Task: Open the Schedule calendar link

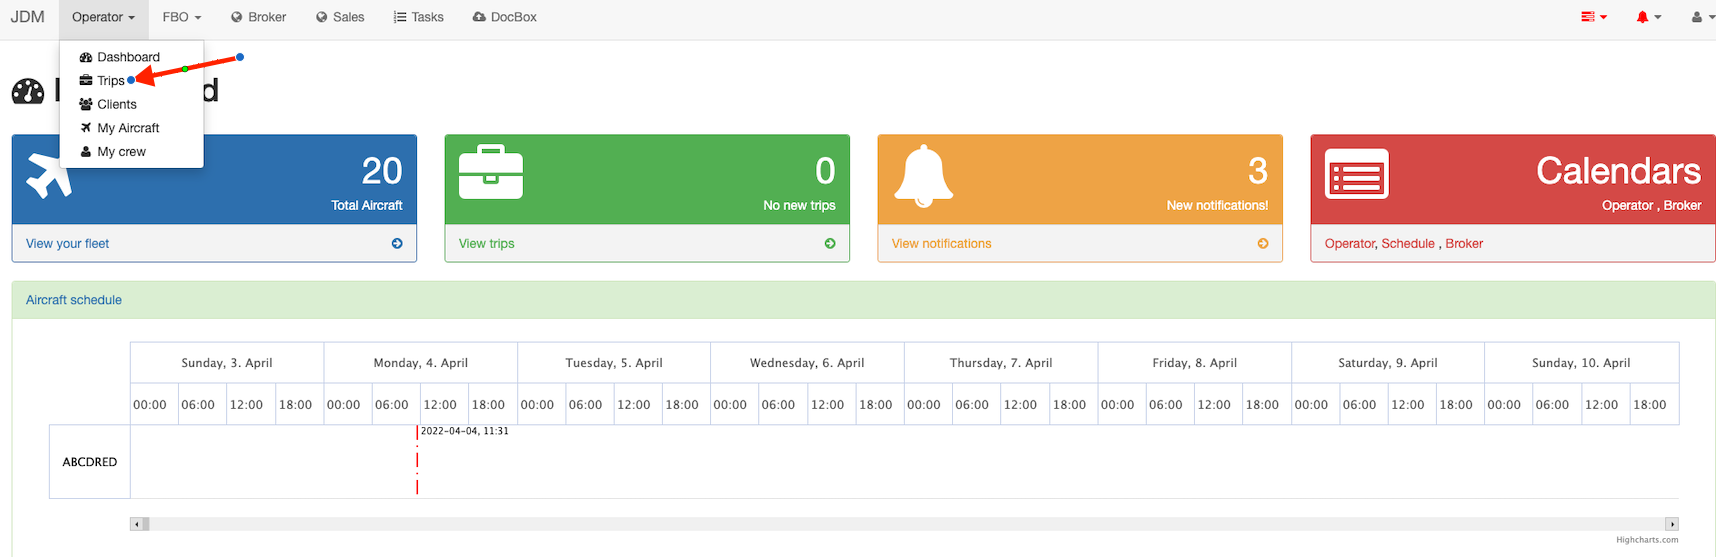Action: 1407,243
